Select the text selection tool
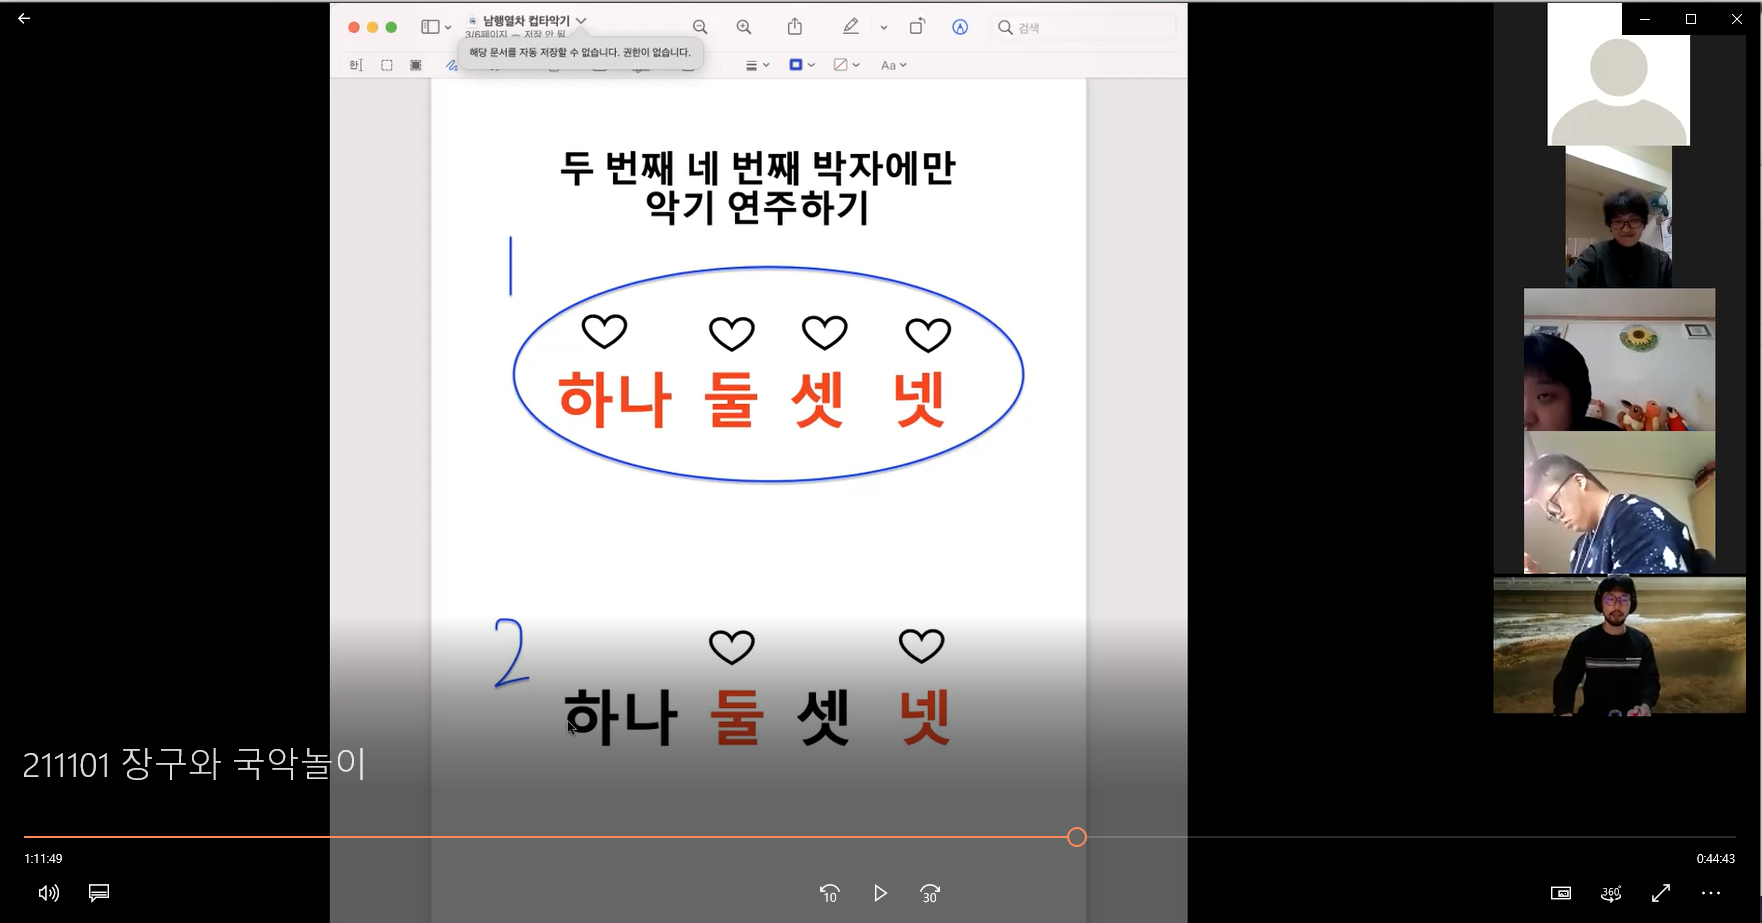 pyautogui.click(x=355, y=65)
